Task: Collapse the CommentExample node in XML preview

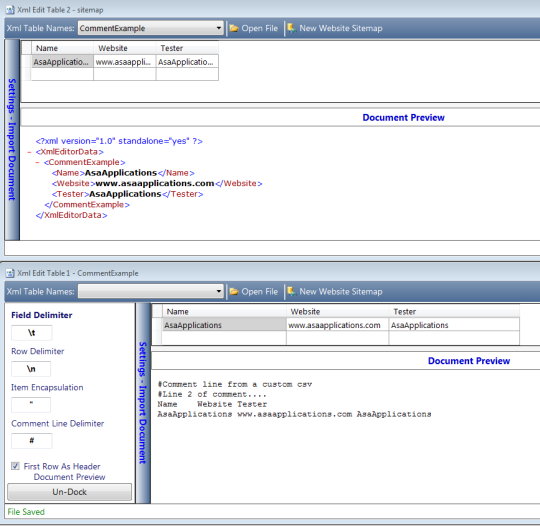Action: pyautogui.click(x=37, y=162)
